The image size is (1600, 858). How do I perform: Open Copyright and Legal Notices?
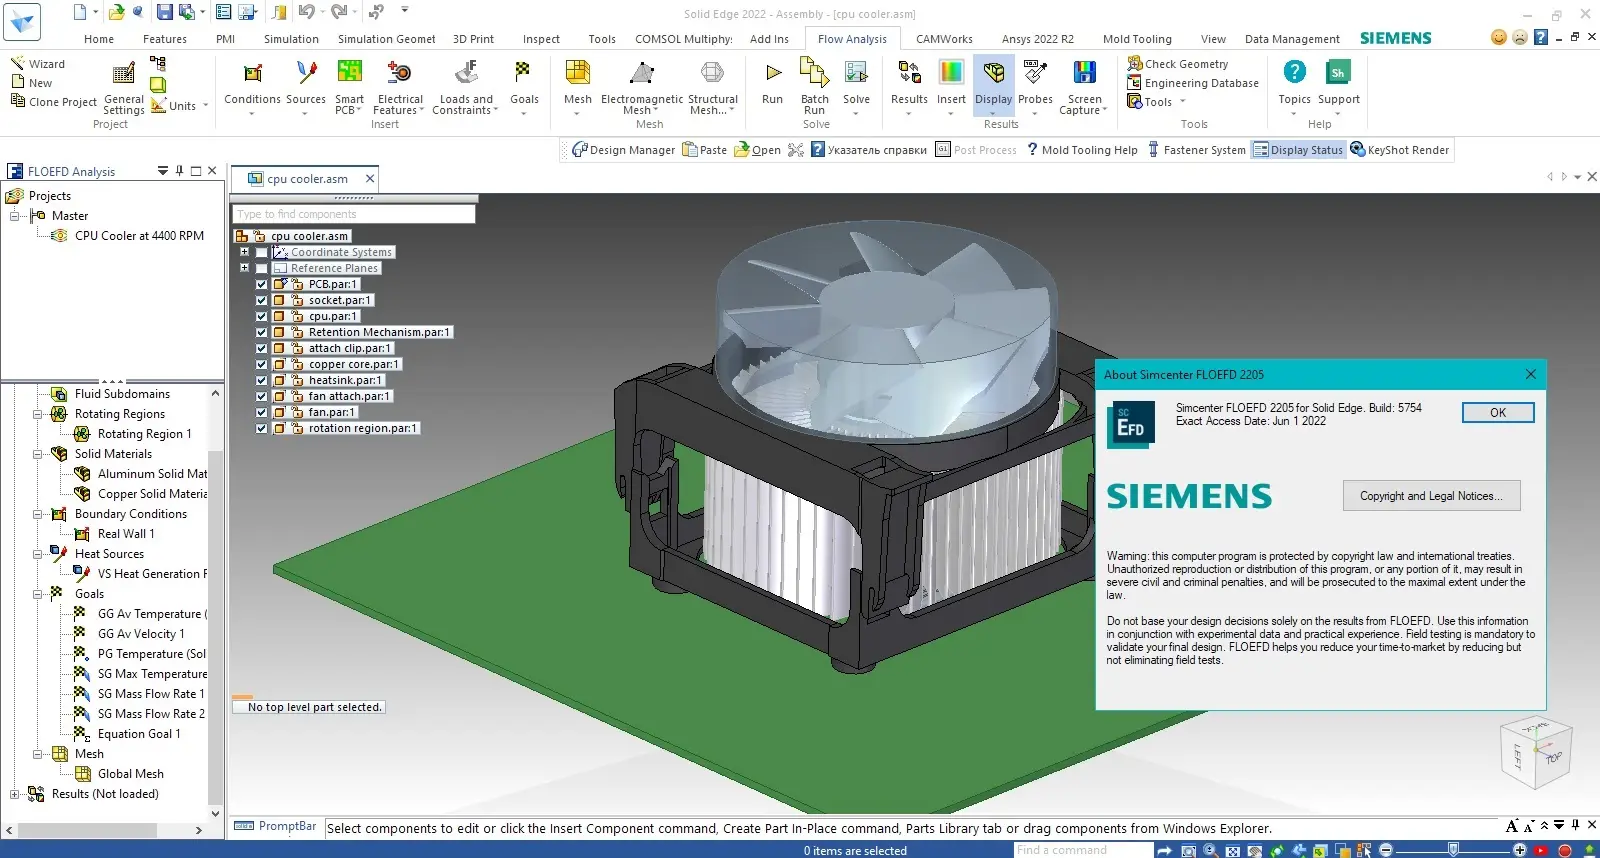(x=1431, y=496)
